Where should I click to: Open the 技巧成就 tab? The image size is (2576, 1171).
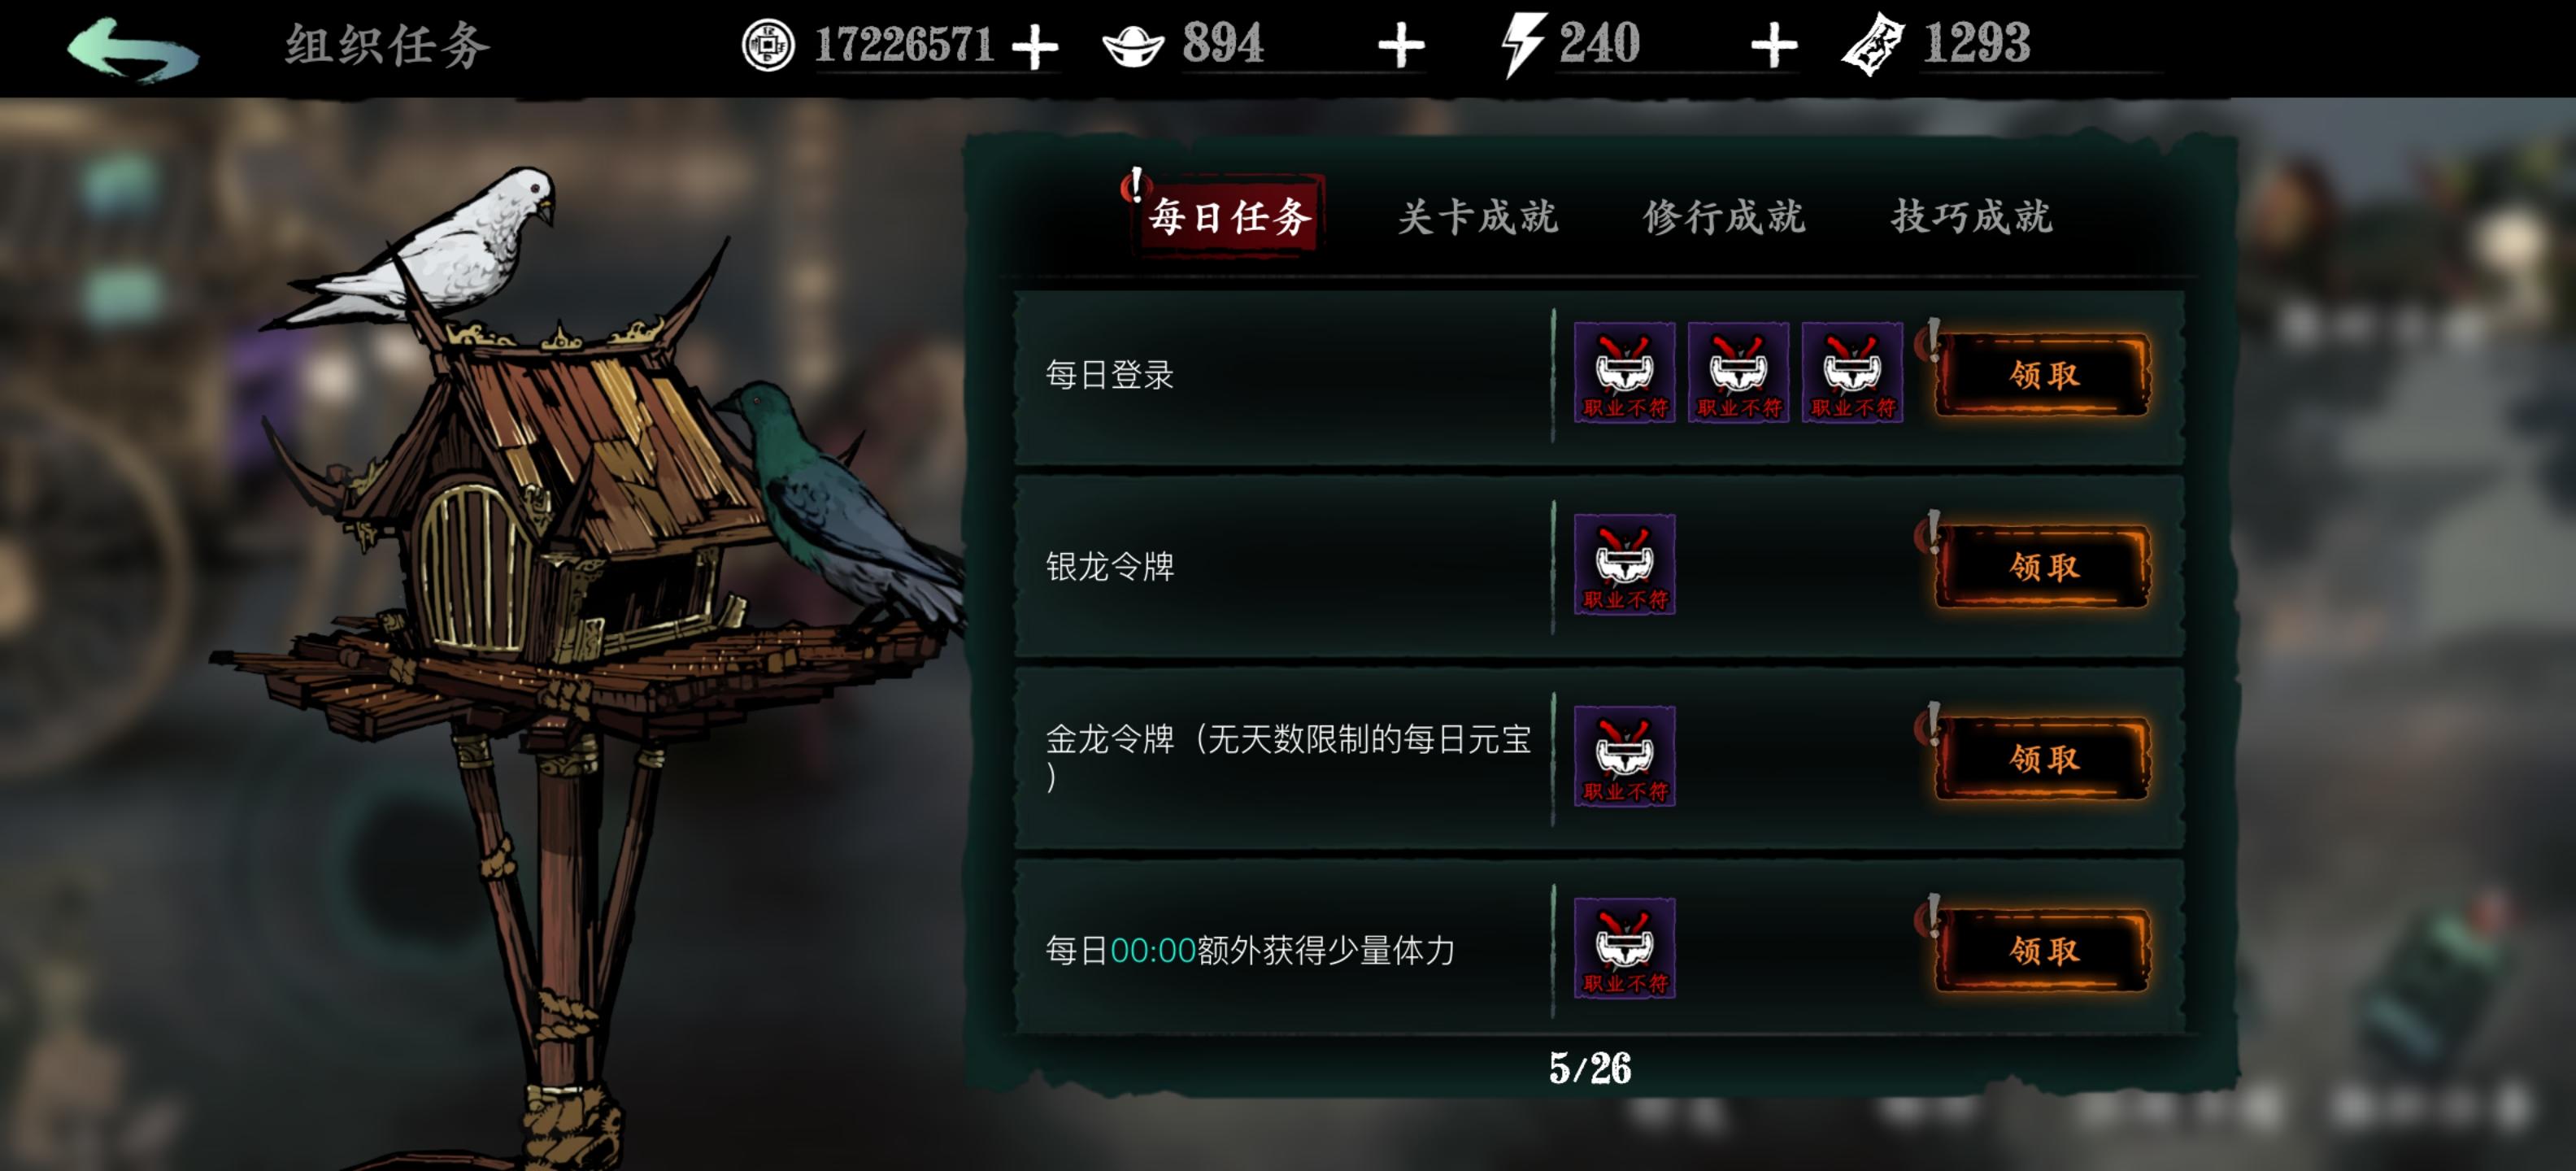pyautogui.click(x=1971, y=216)
